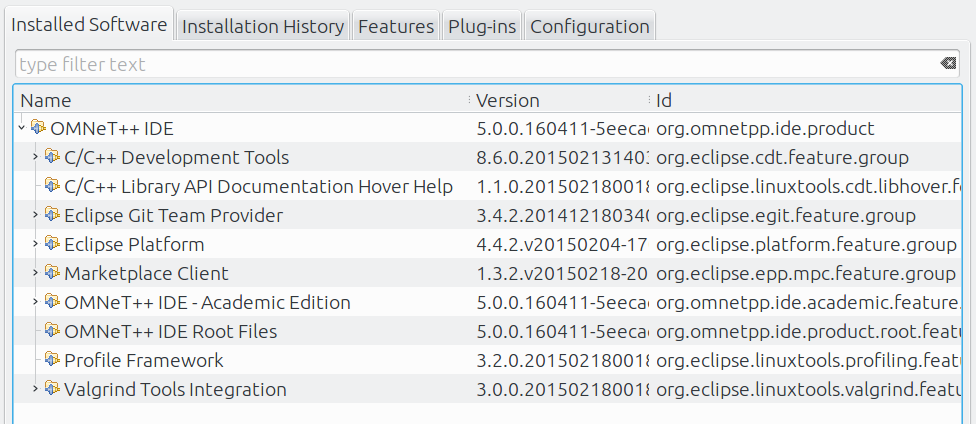This screenshot has height=424, width=976.
Task: Click version 1.3.2.v20150218-20 cell
Action: (562, 273)
